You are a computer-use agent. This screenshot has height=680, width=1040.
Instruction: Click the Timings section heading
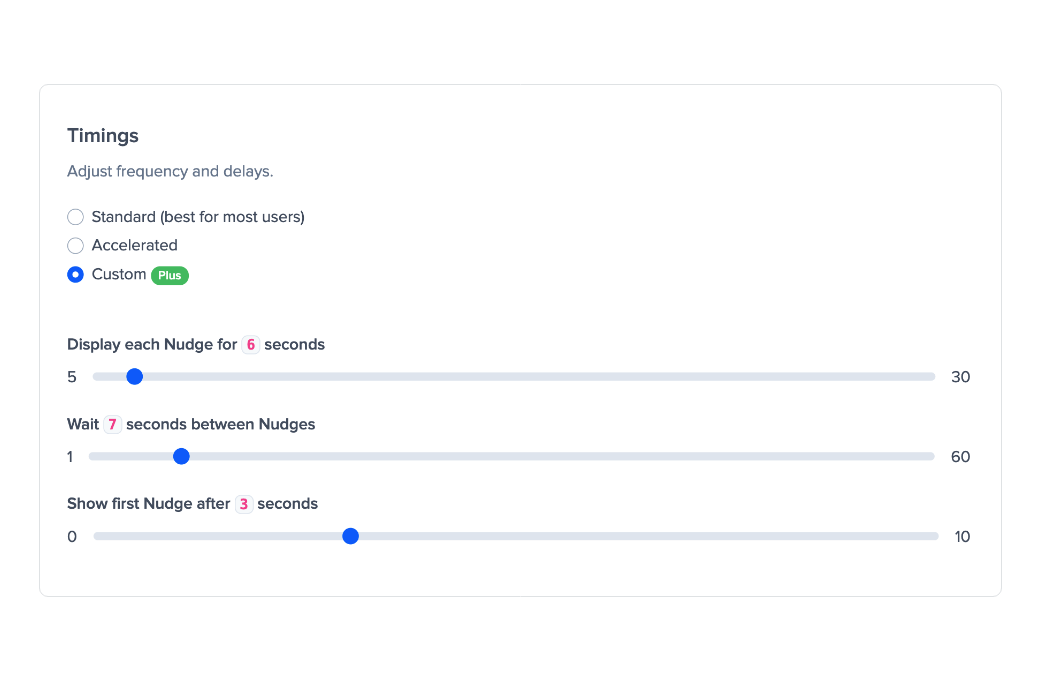click(103, 136)
